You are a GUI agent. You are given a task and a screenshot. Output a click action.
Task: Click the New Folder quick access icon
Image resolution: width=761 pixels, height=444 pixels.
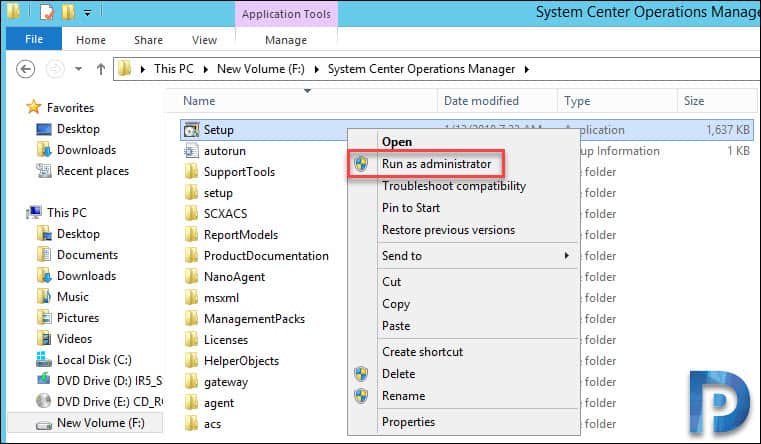point(68,12)
